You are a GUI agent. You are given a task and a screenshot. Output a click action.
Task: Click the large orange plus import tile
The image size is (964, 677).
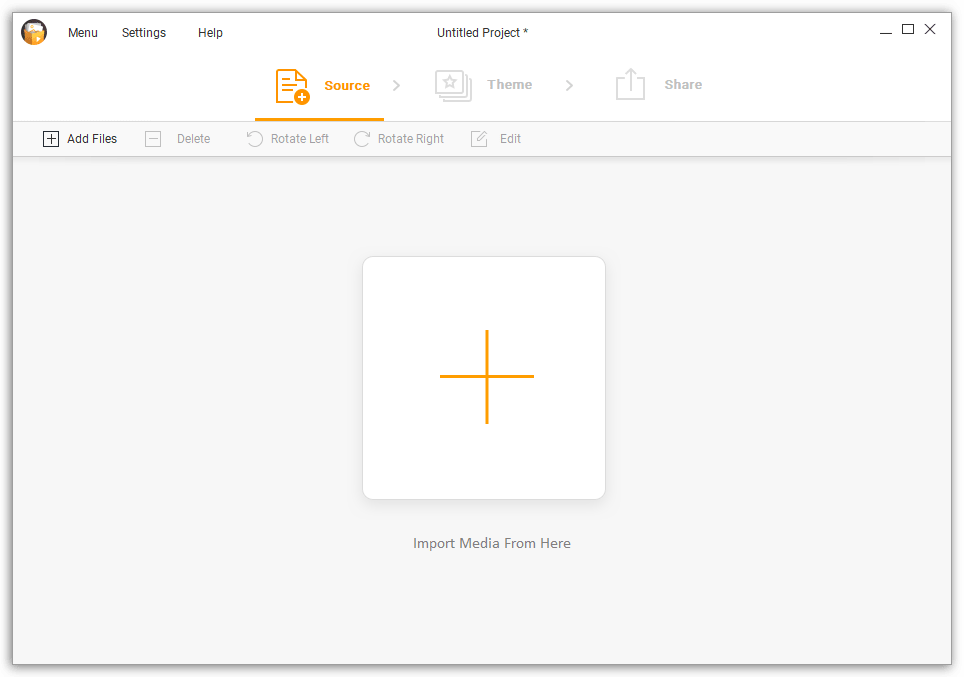tap(484, 377)
